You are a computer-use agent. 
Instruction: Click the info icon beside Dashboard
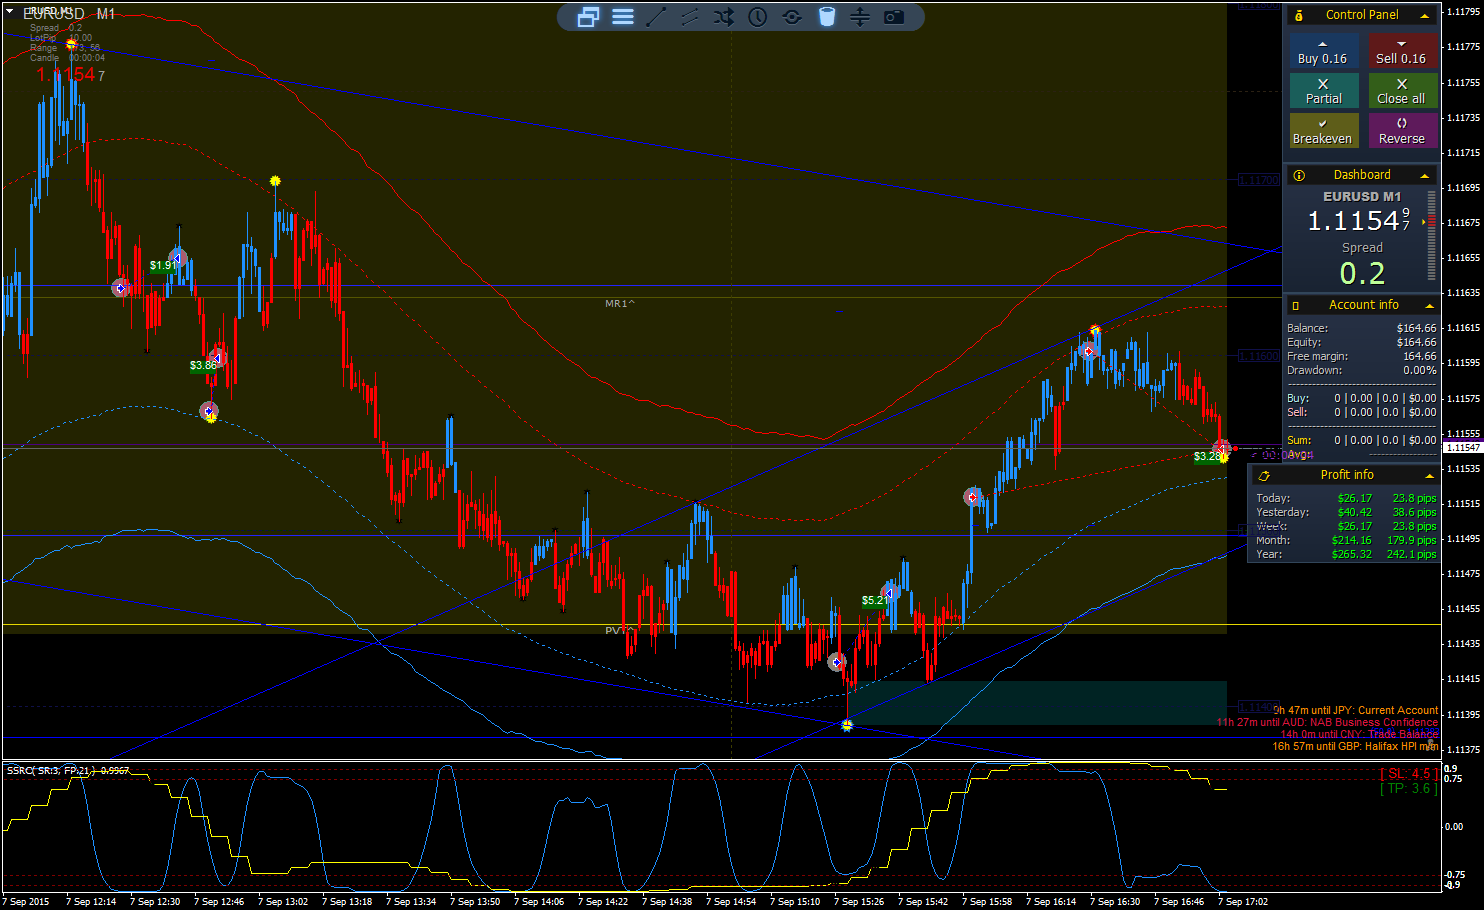1299,175
